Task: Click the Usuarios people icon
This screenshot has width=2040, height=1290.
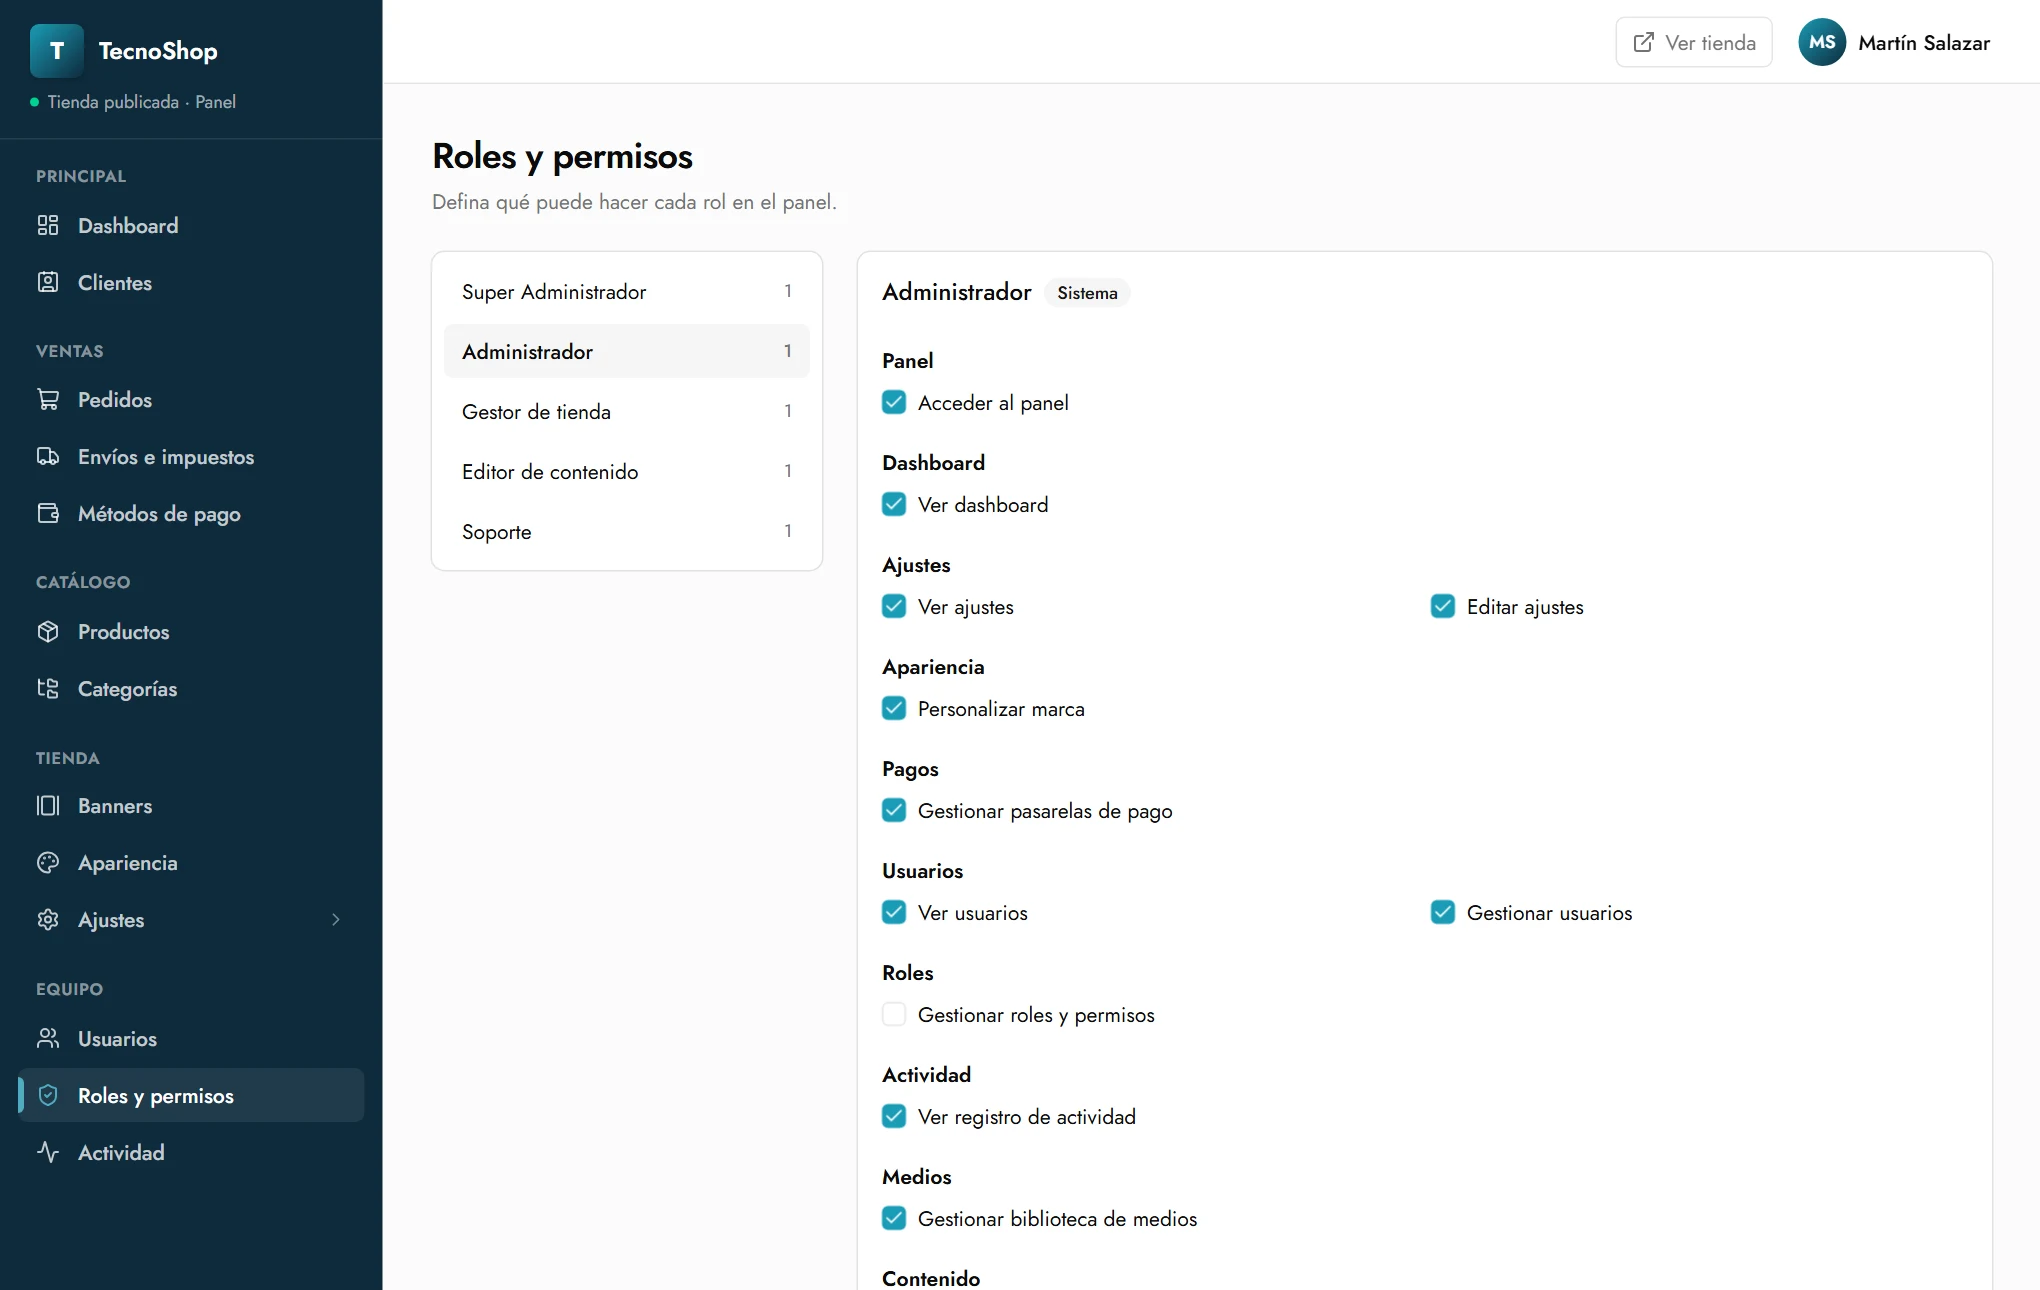Action: (48, 1038)
